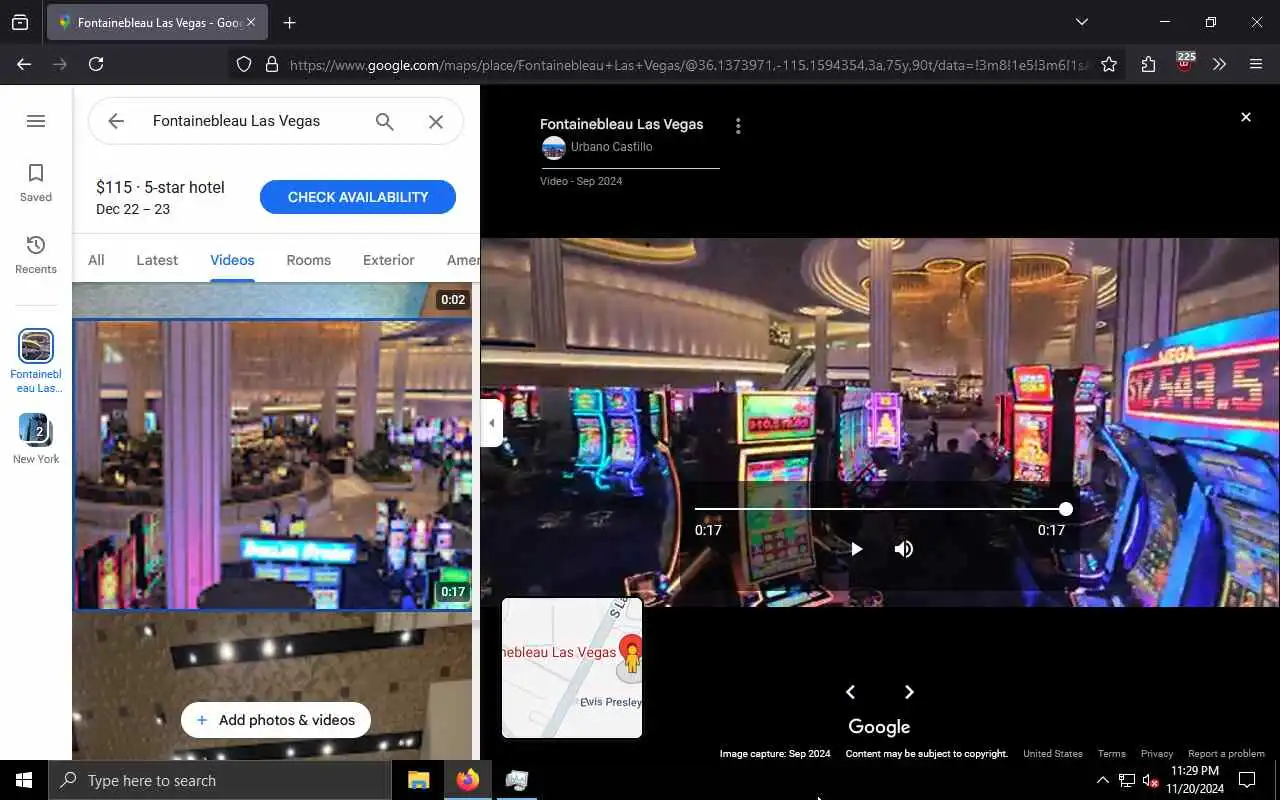1280x800 pixels.
Task: Click Report a problem link
Action: tap(1226, 754)
